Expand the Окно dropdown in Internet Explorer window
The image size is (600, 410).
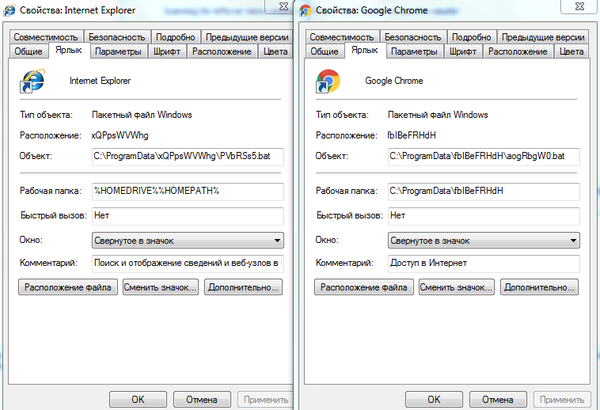pyautogui.click(x=188, y=241)
